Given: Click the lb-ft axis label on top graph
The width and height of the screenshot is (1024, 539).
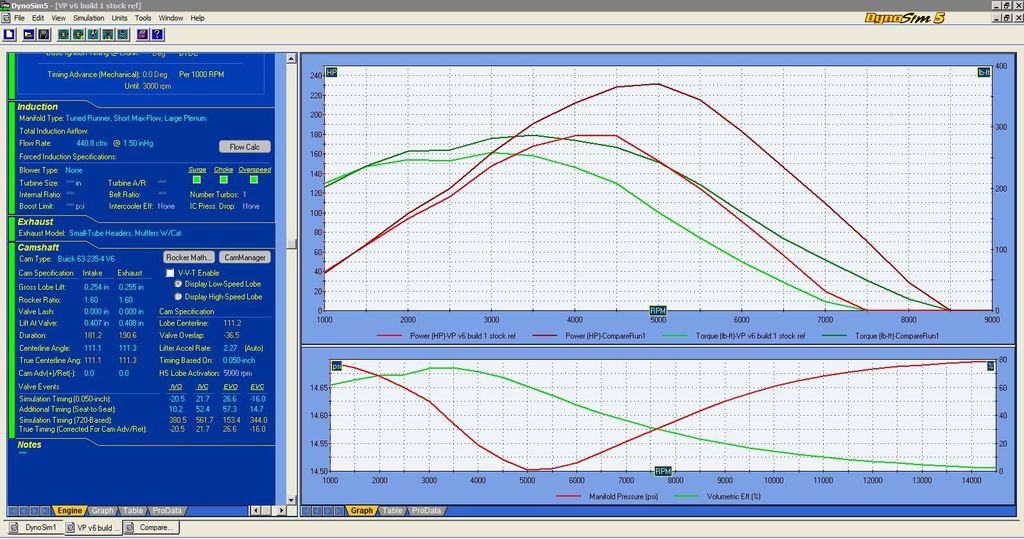Looking at the screenshot, I should 984,73.
